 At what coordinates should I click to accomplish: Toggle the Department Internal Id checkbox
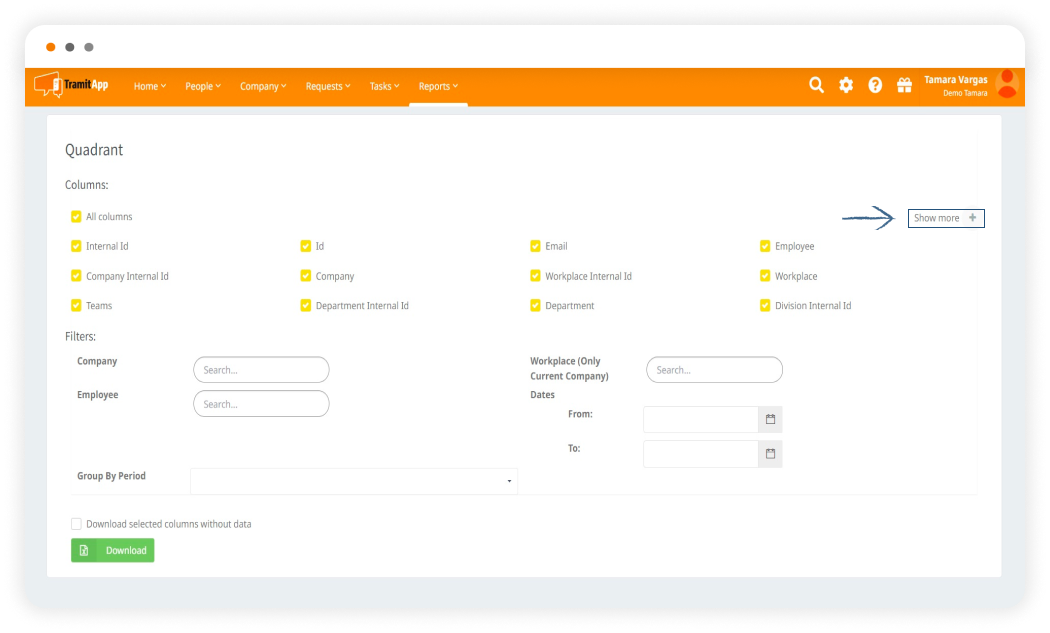[306, 306]
